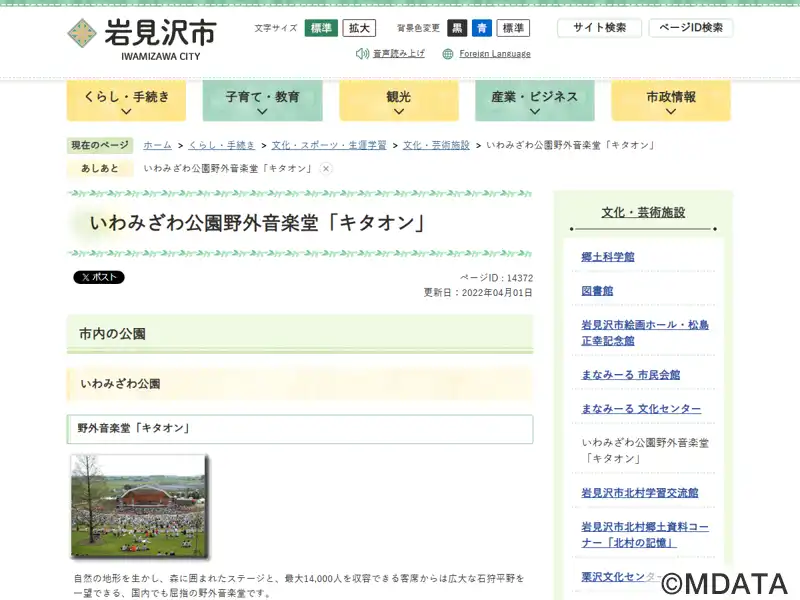Expand the 観光 dropdown menu

398,101
